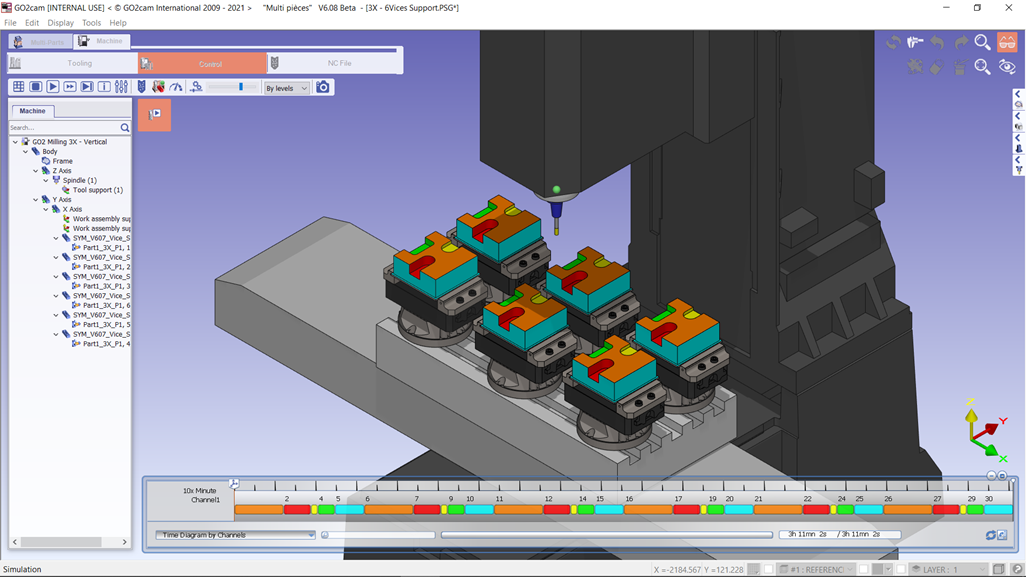Screen dimensions: 1026x577
Task: Open the File menu
Action: click(x=10, y=23)
